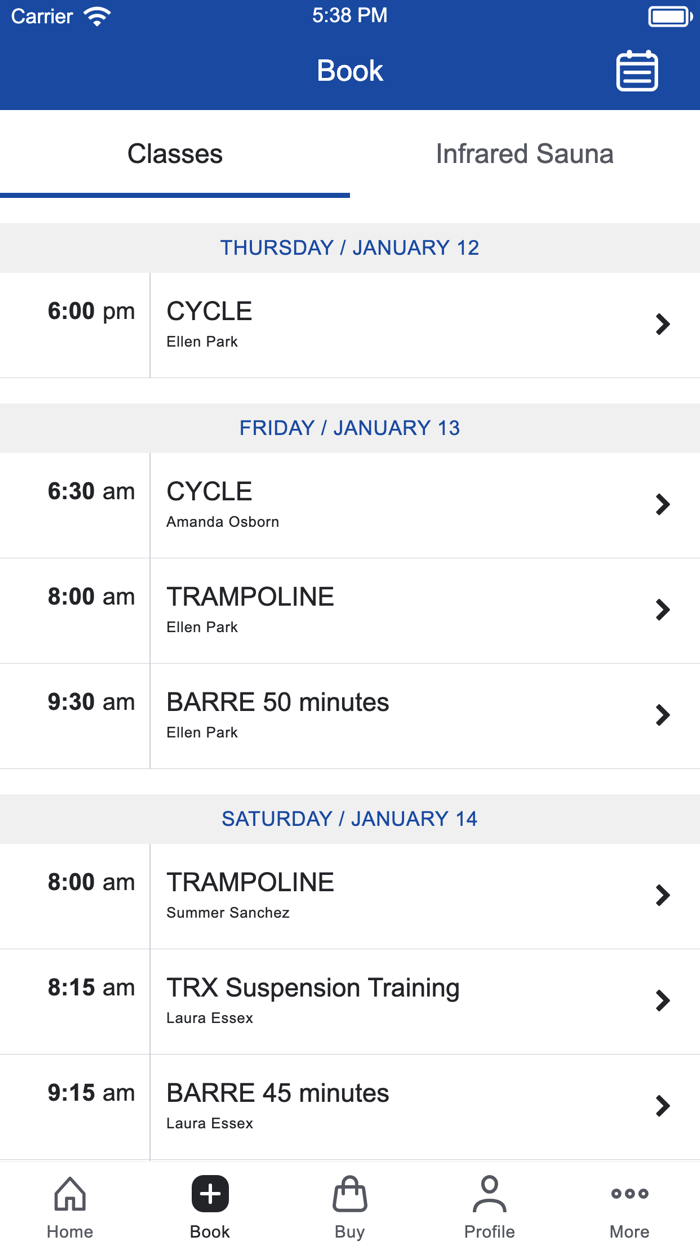Open Saturday TRAMPOLINE with Summer Sanchez
The image size is (700, 1244).
[350, 895]
